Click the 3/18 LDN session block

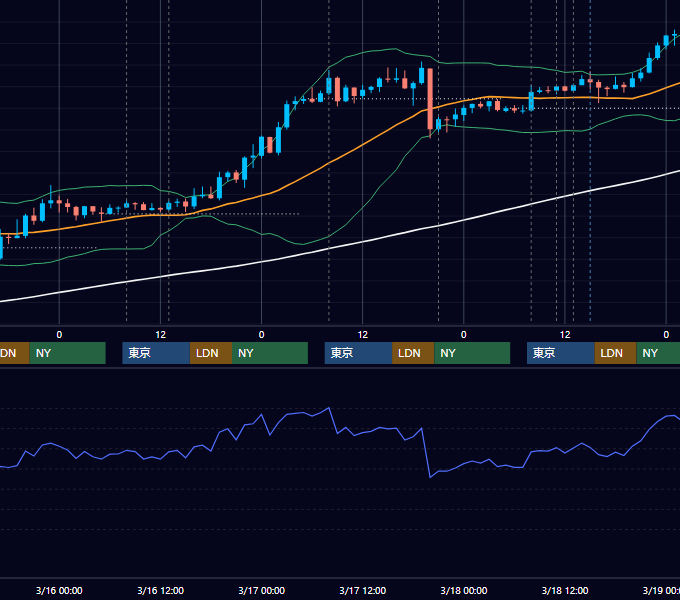[x=615, y=353]
